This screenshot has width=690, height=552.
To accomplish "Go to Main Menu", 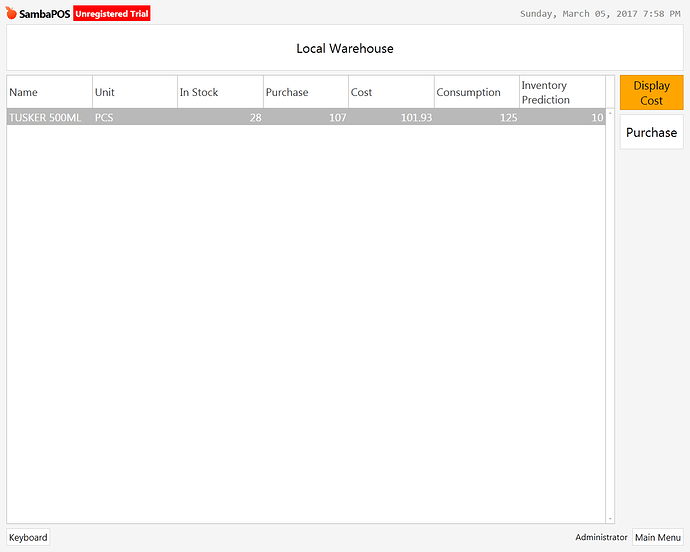I will click(x=658, y=537).
